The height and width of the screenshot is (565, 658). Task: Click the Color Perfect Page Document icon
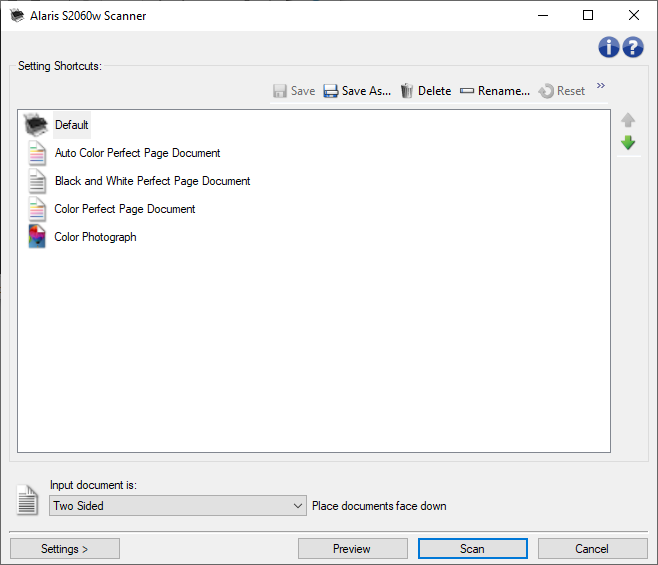(37, 209)
